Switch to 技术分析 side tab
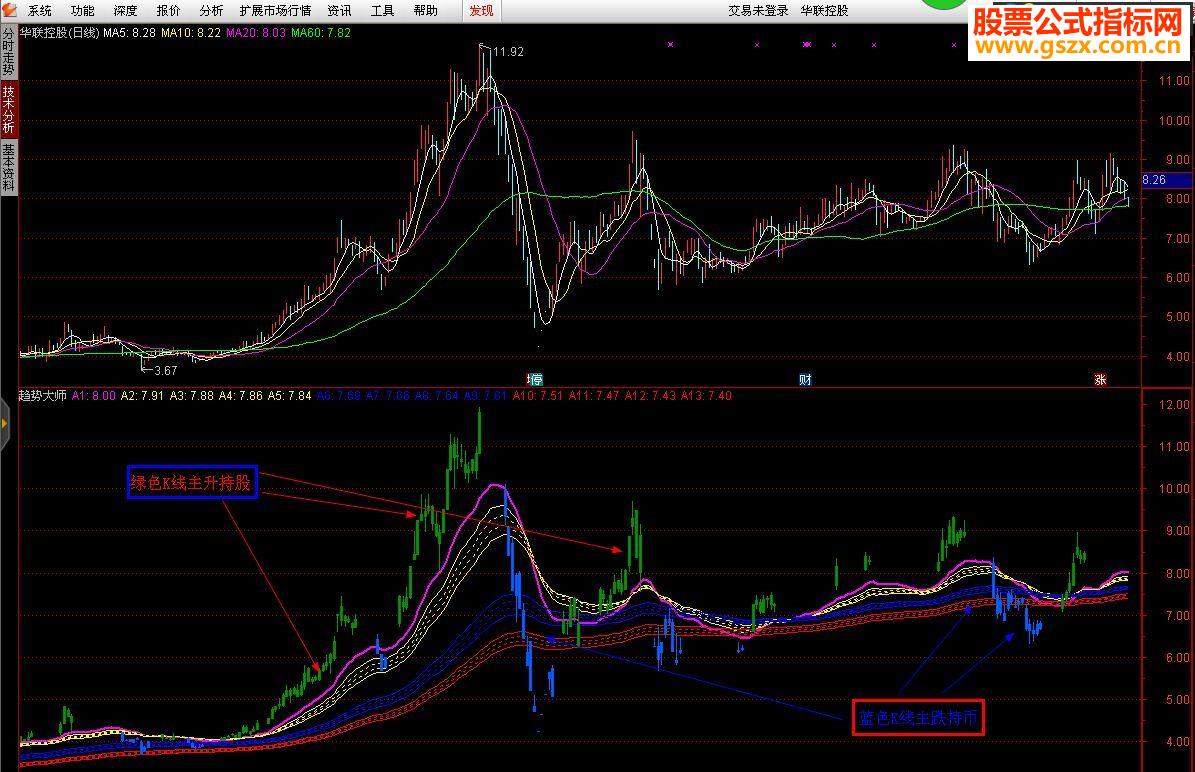 click(8, 109)
